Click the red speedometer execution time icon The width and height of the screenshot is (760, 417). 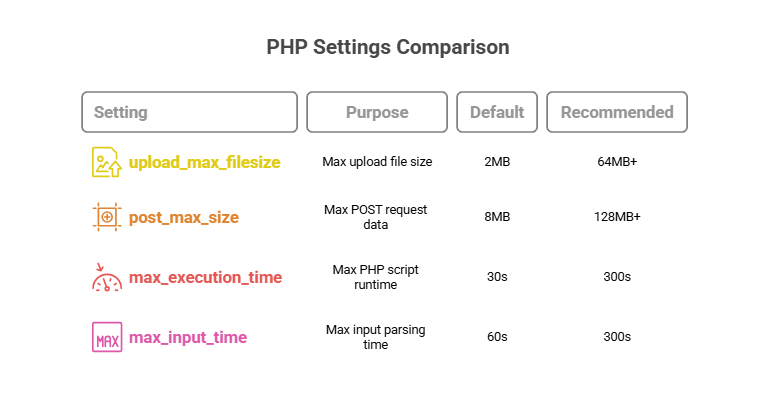tap(107, 277)
